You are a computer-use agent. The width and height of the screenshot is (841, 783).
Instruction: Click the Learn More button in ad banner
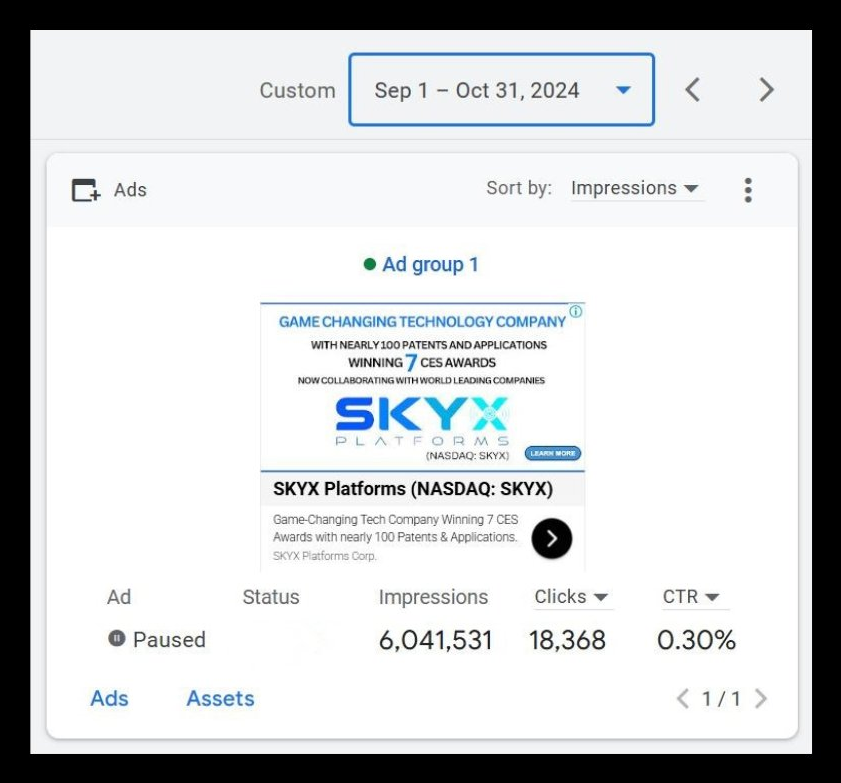[553, 453]
